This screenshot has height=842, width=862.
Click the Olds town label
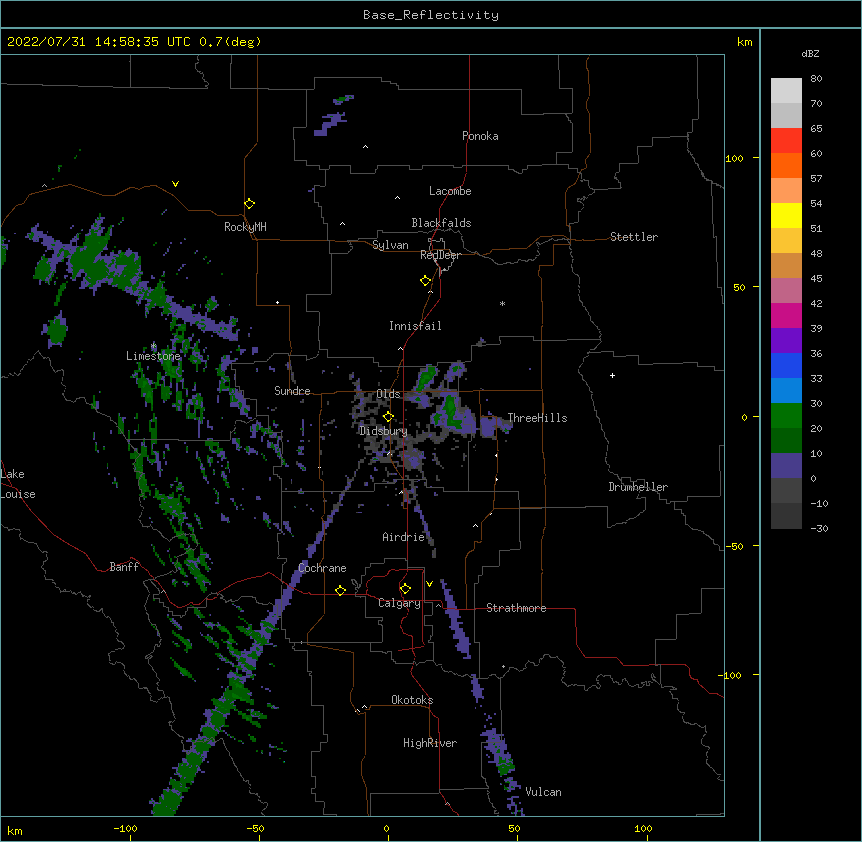click(388, 394)
